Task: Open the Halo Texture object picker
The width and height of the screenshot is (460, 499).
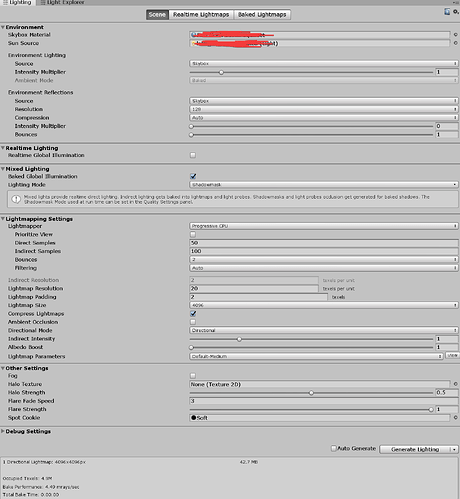Action: 455,384
